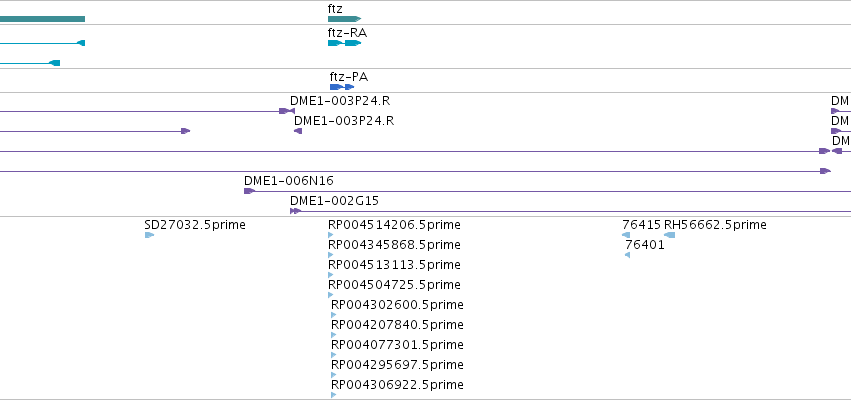The image size is (851, 400).
Task: Click the SD27032.5prime arrow marker
Action: (149, 235)
